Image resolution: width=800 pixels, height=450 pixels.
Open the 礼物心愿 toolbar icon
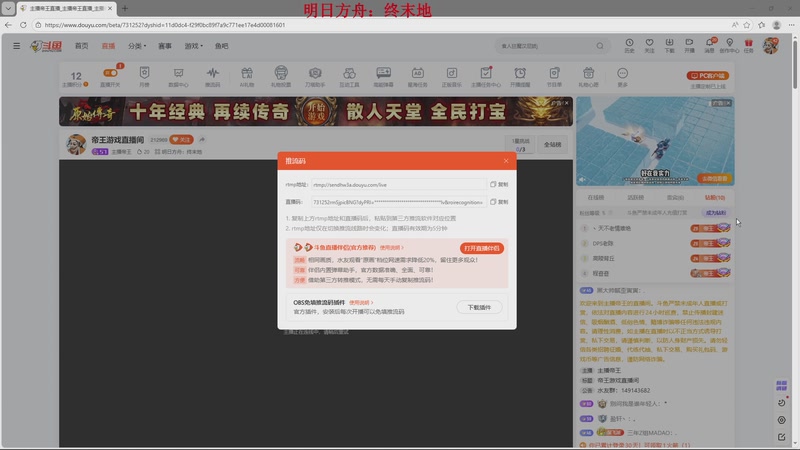click(x=588, y=77)
